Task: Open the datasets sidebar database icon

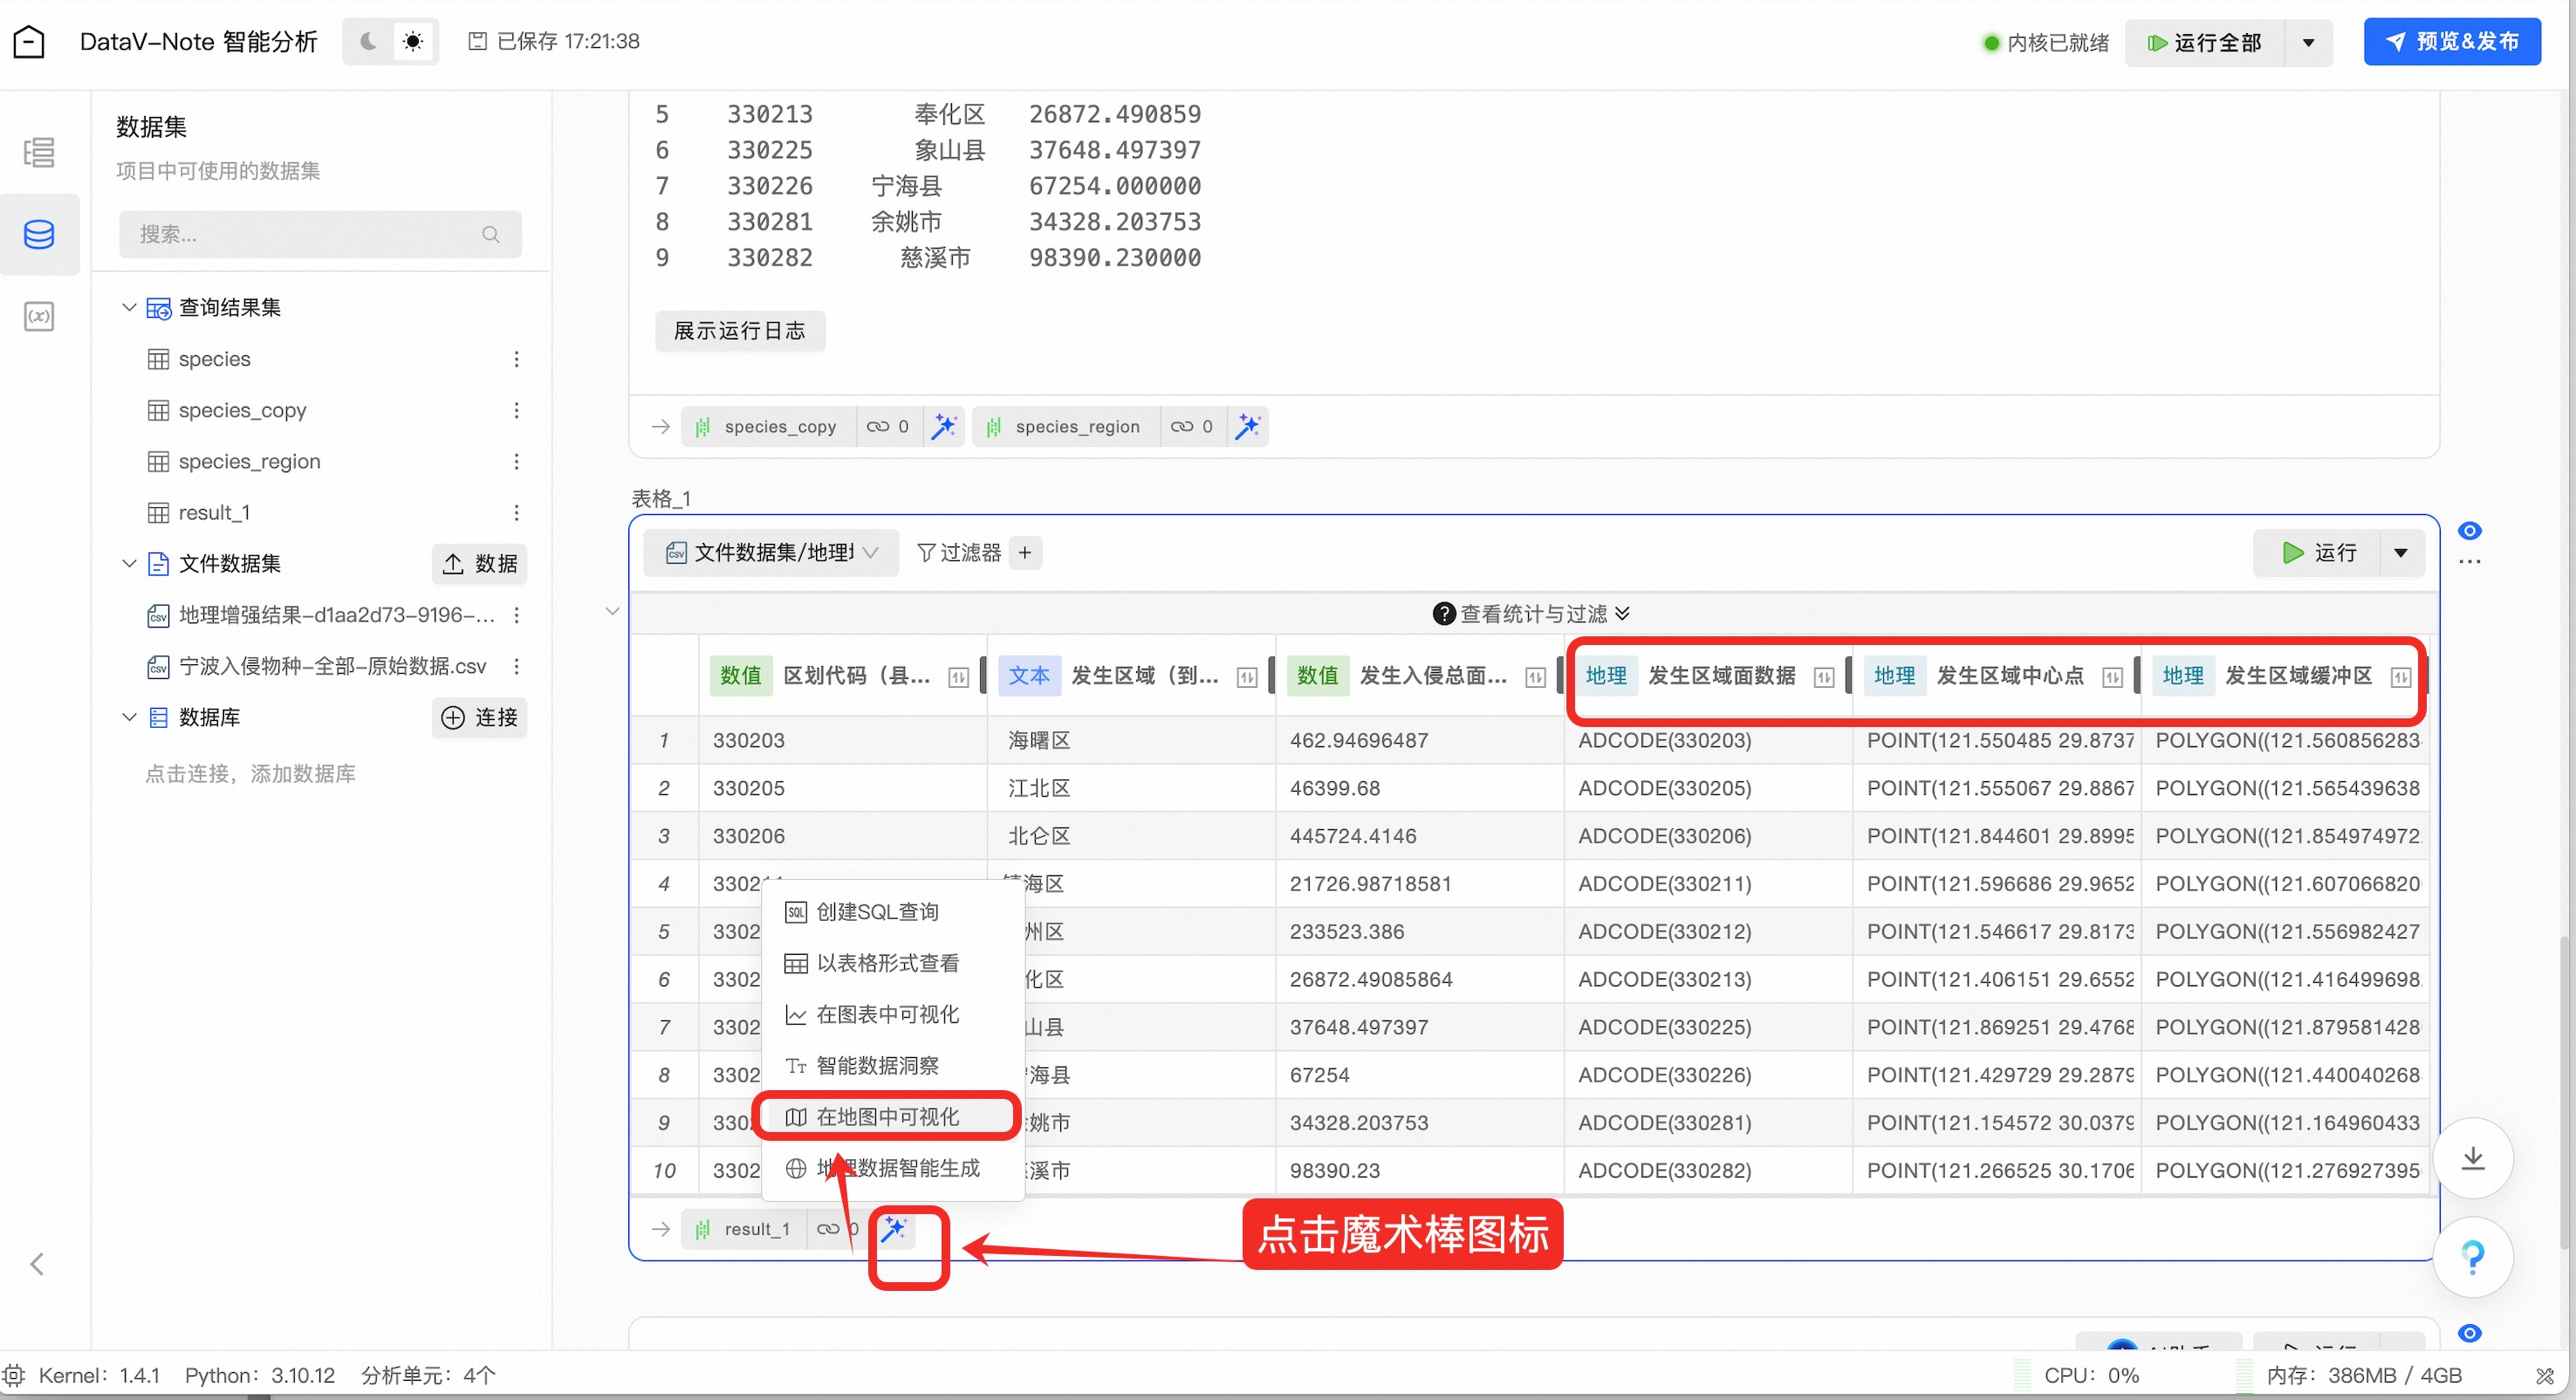Action: (x=39, y=234)
